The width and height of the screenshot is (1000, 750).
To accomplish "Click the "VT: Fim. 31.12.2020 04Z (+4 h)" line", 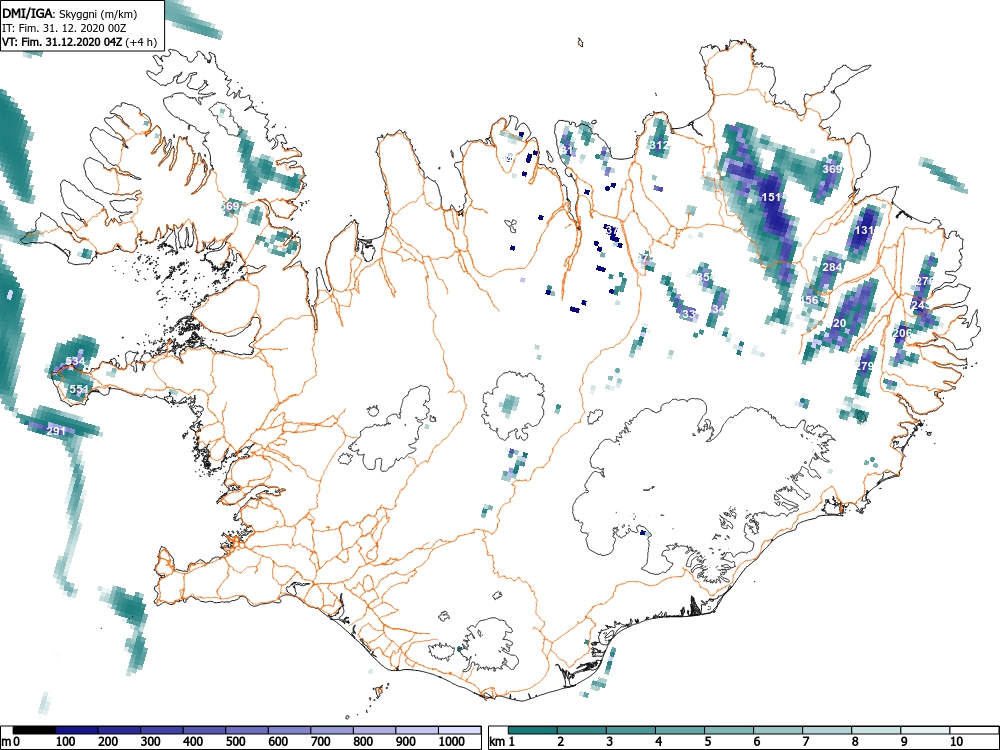I will pos(79,42).
